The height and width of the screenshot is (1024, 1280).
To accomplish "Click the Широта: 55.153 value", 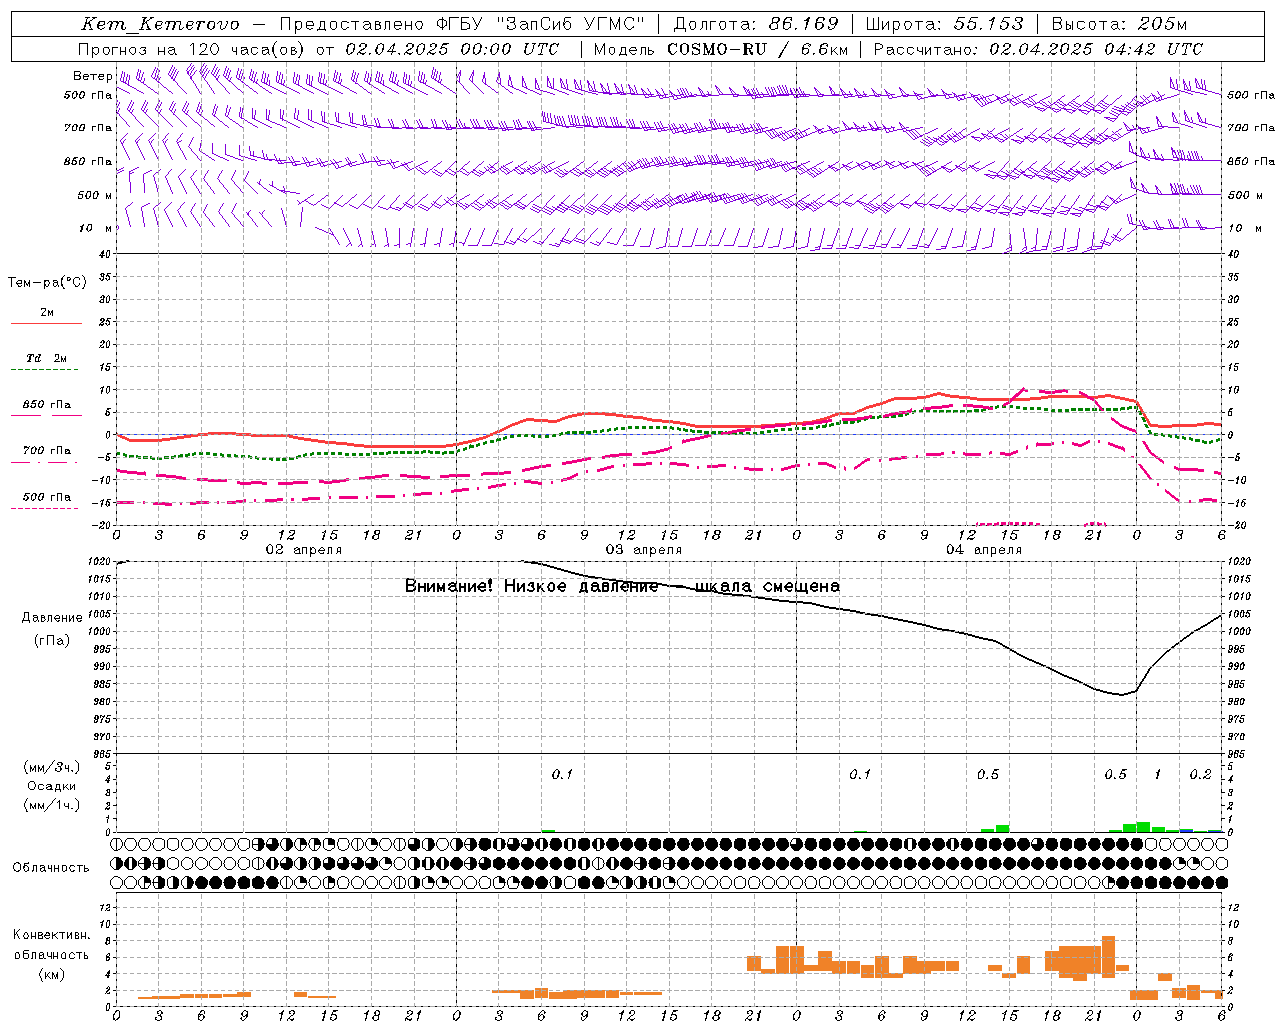I will 944,24.
